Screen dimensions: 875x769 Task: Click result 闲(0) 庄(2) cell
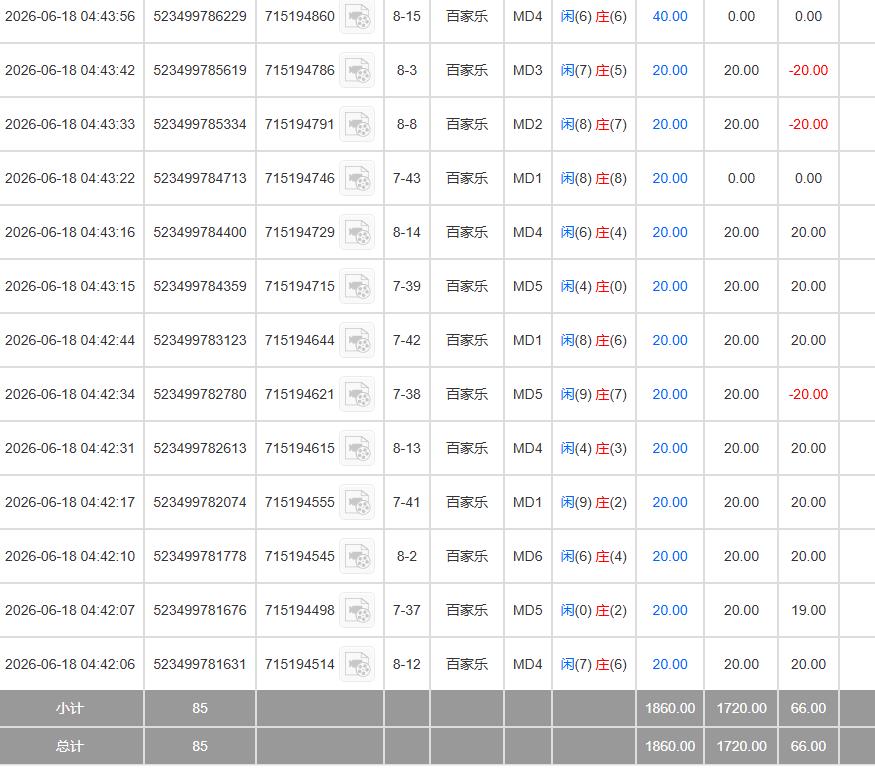pos(594,611)
